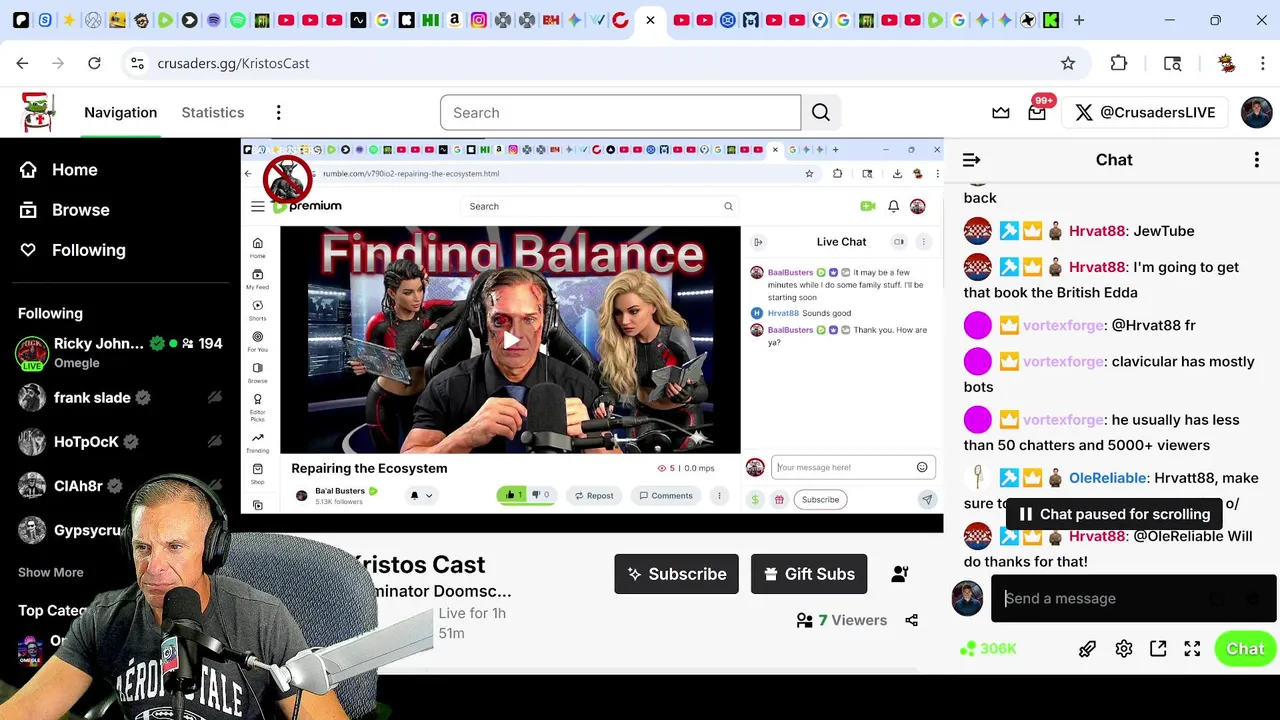Click the main Search input field
The width and height of the screenshot is (1280, 720).
tap(620, 113)
